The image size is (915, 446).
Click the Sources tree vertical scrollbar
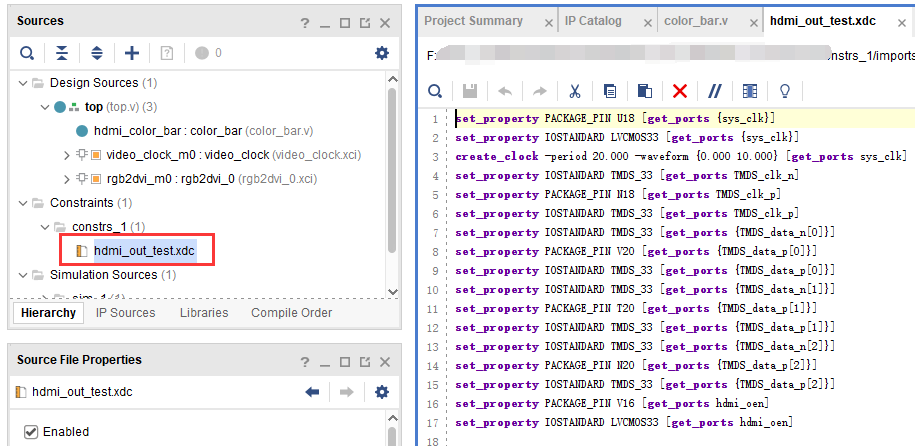point(392,169)
